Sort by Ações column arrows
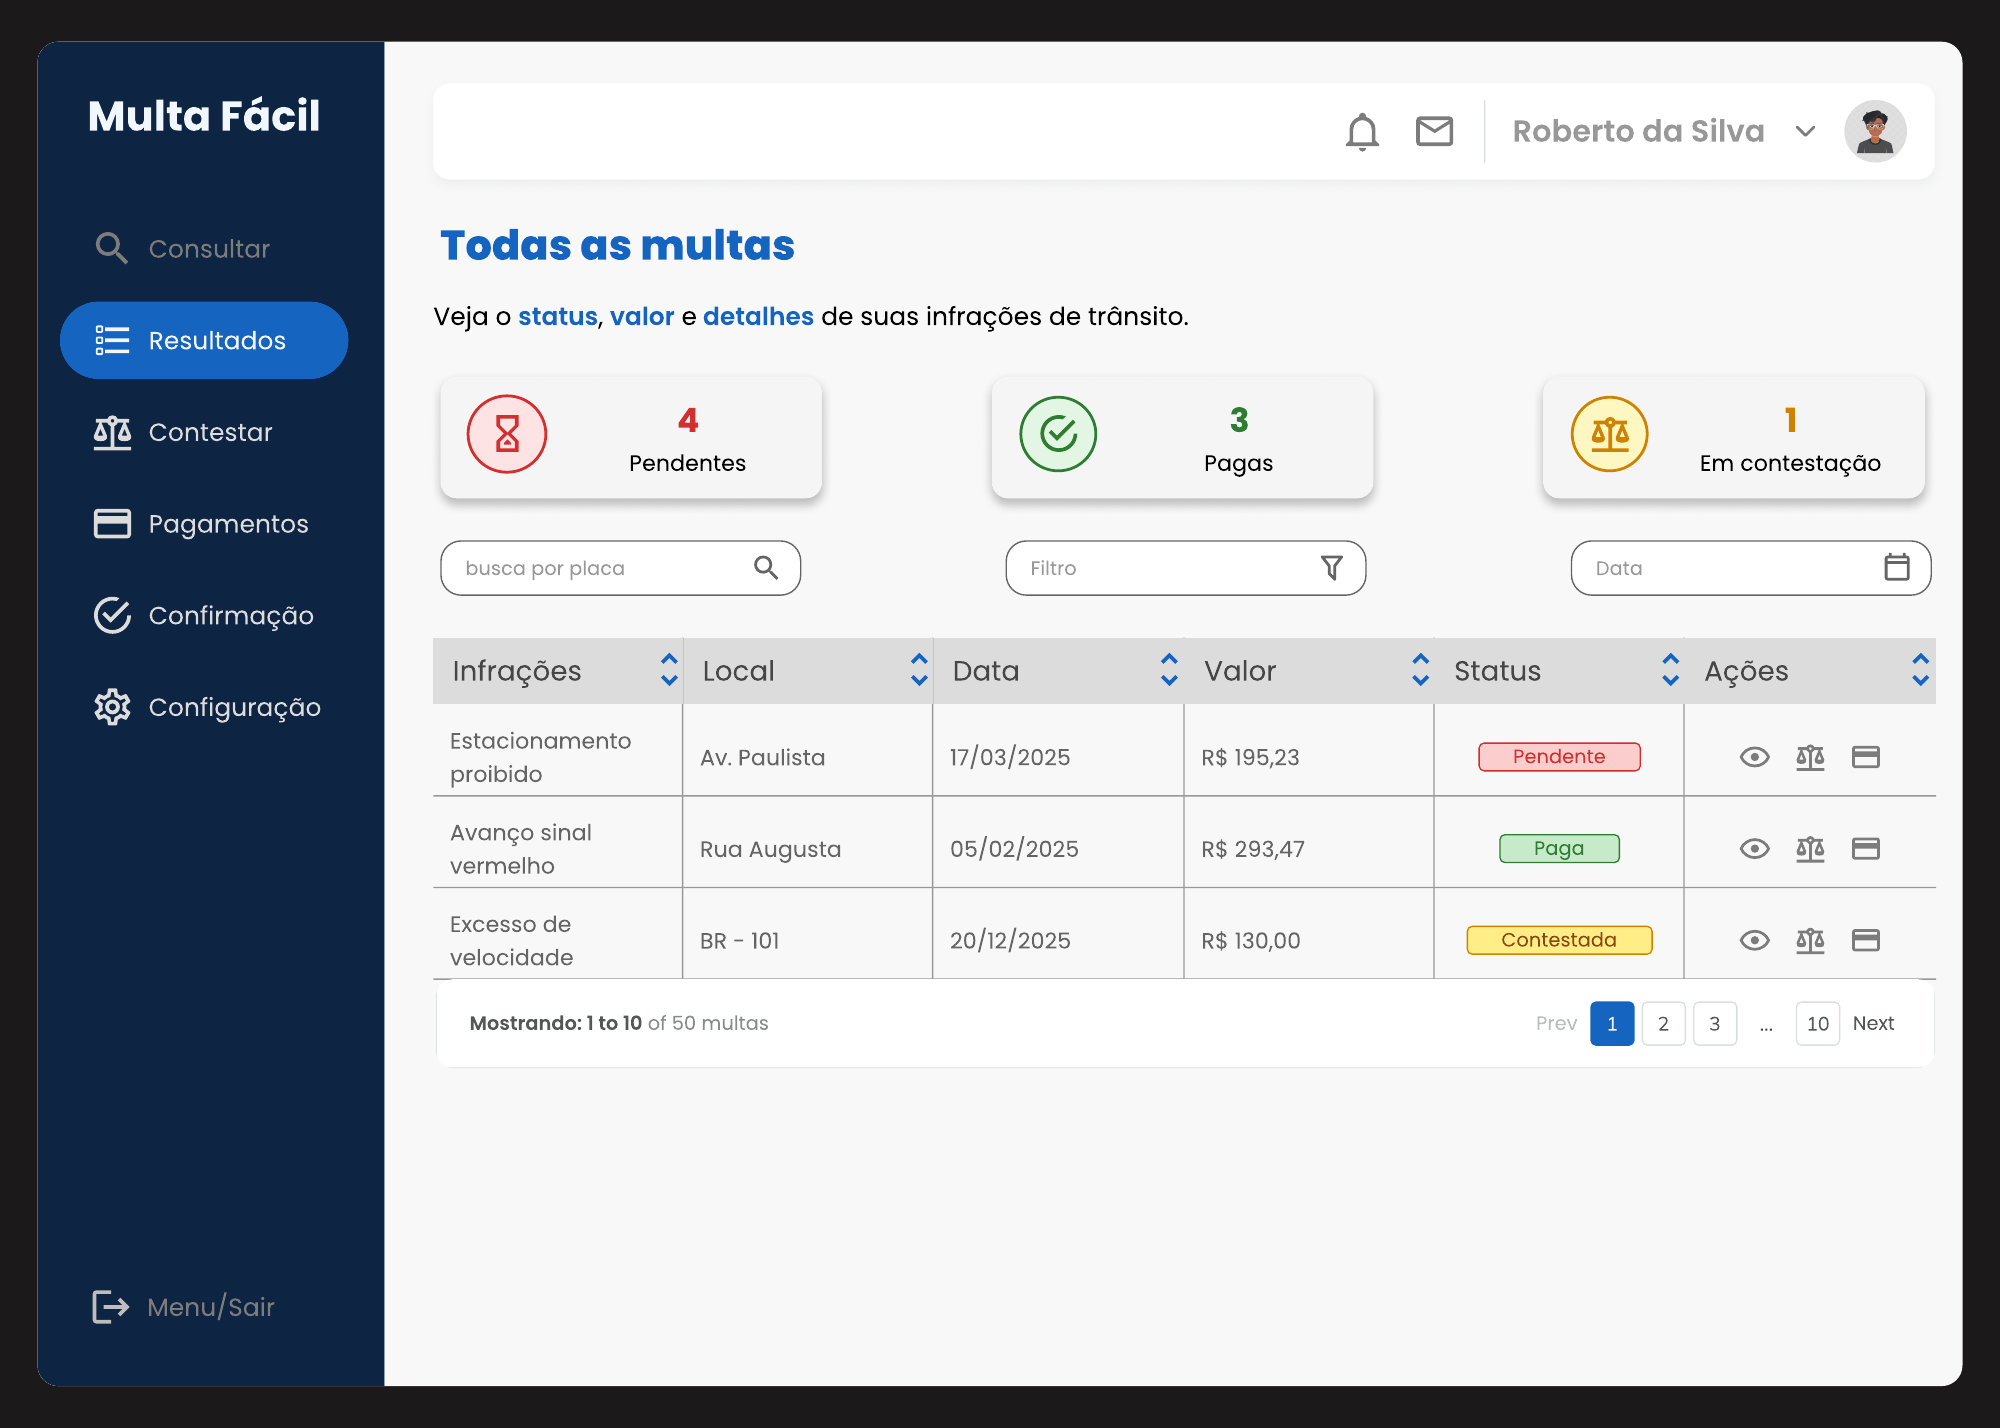The height and width of the screenshot is (1428, 2000). click(1920, 670)
